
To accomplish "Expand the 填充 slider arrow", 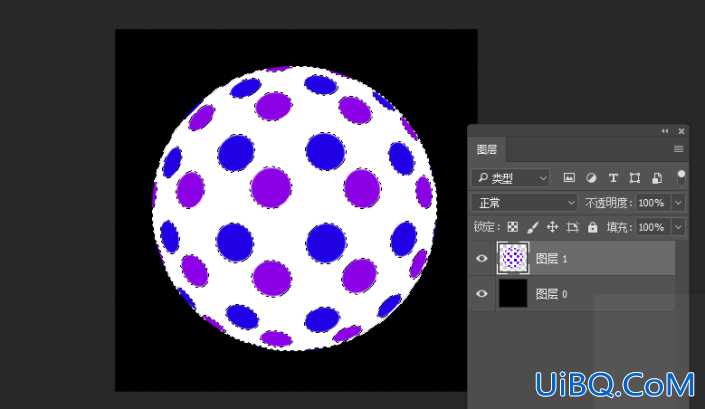I will point(678,227).
